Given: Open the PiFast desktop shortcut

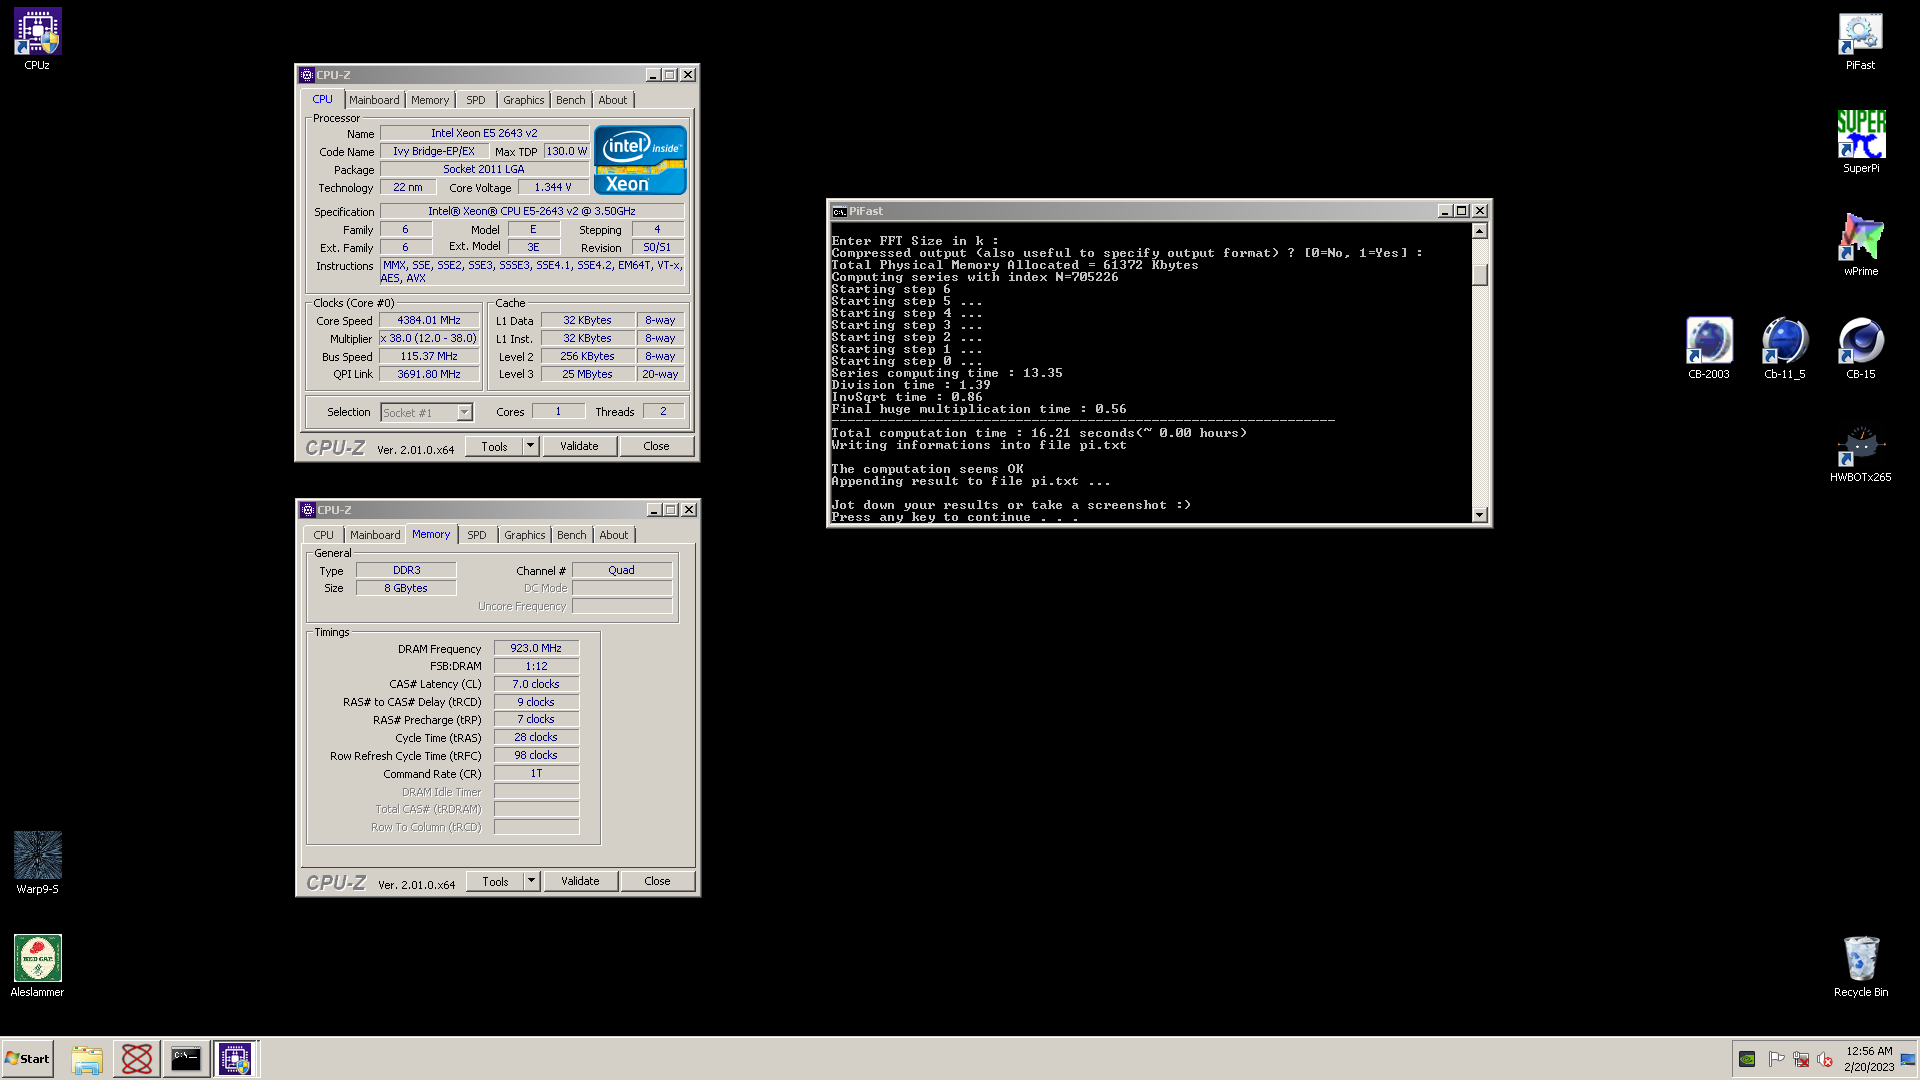Looking at the screenshot, I should 1860,40.
